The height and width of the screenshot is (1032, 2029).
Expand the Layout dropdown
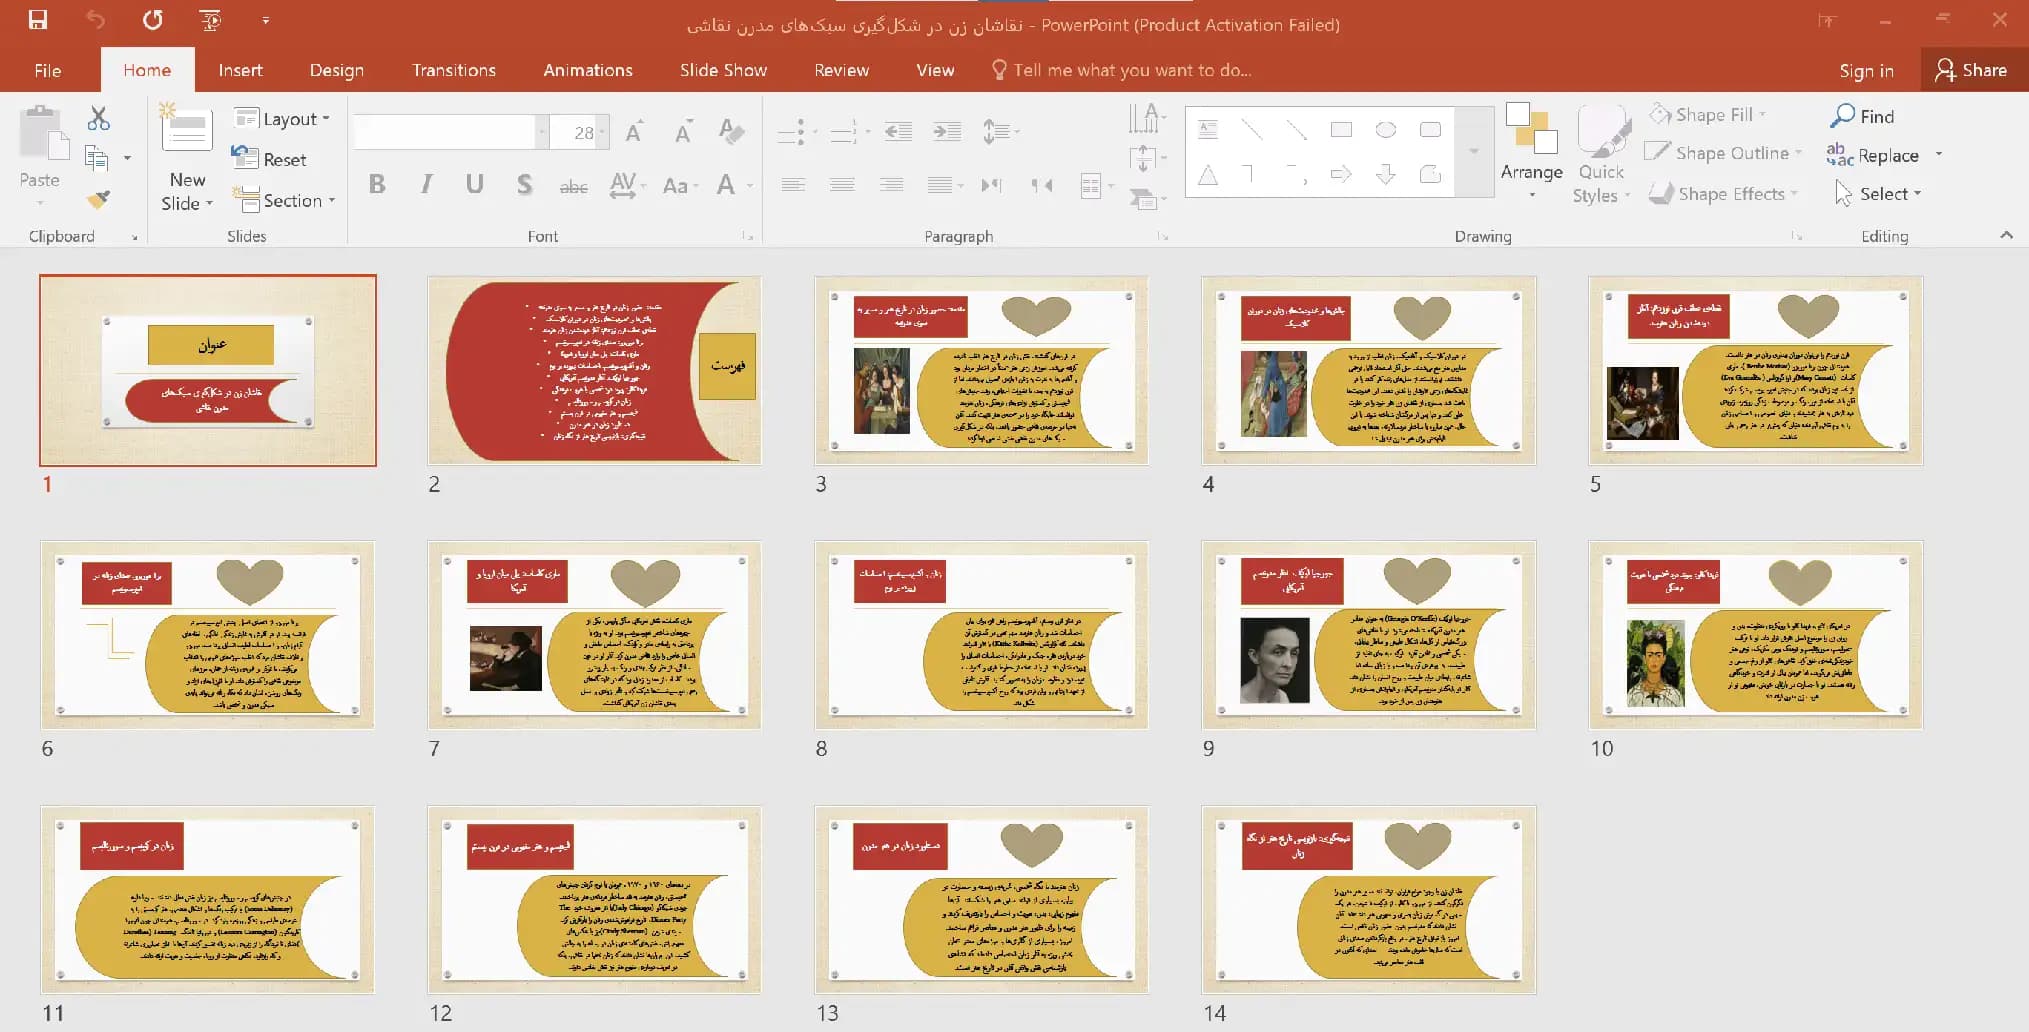(282, 118)
